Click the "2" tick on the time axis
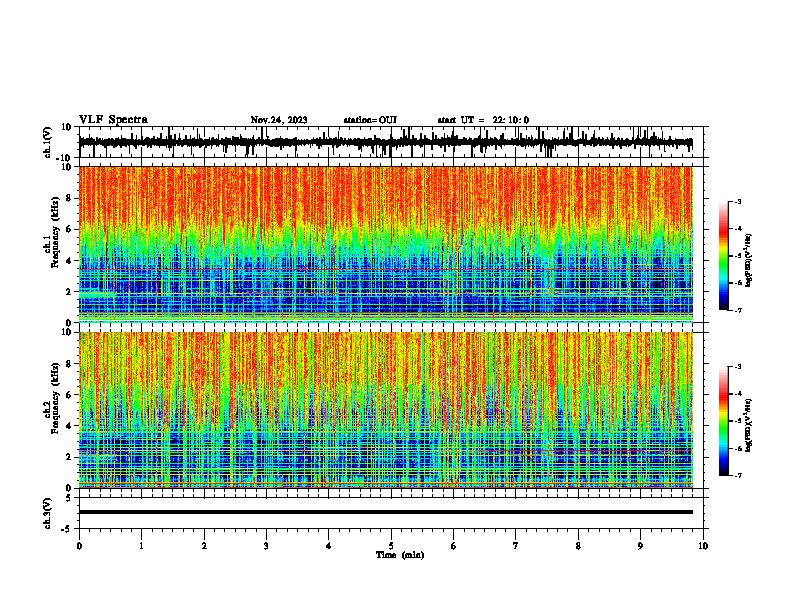Screen dimensions: 792x612 (x=204, y=546)
